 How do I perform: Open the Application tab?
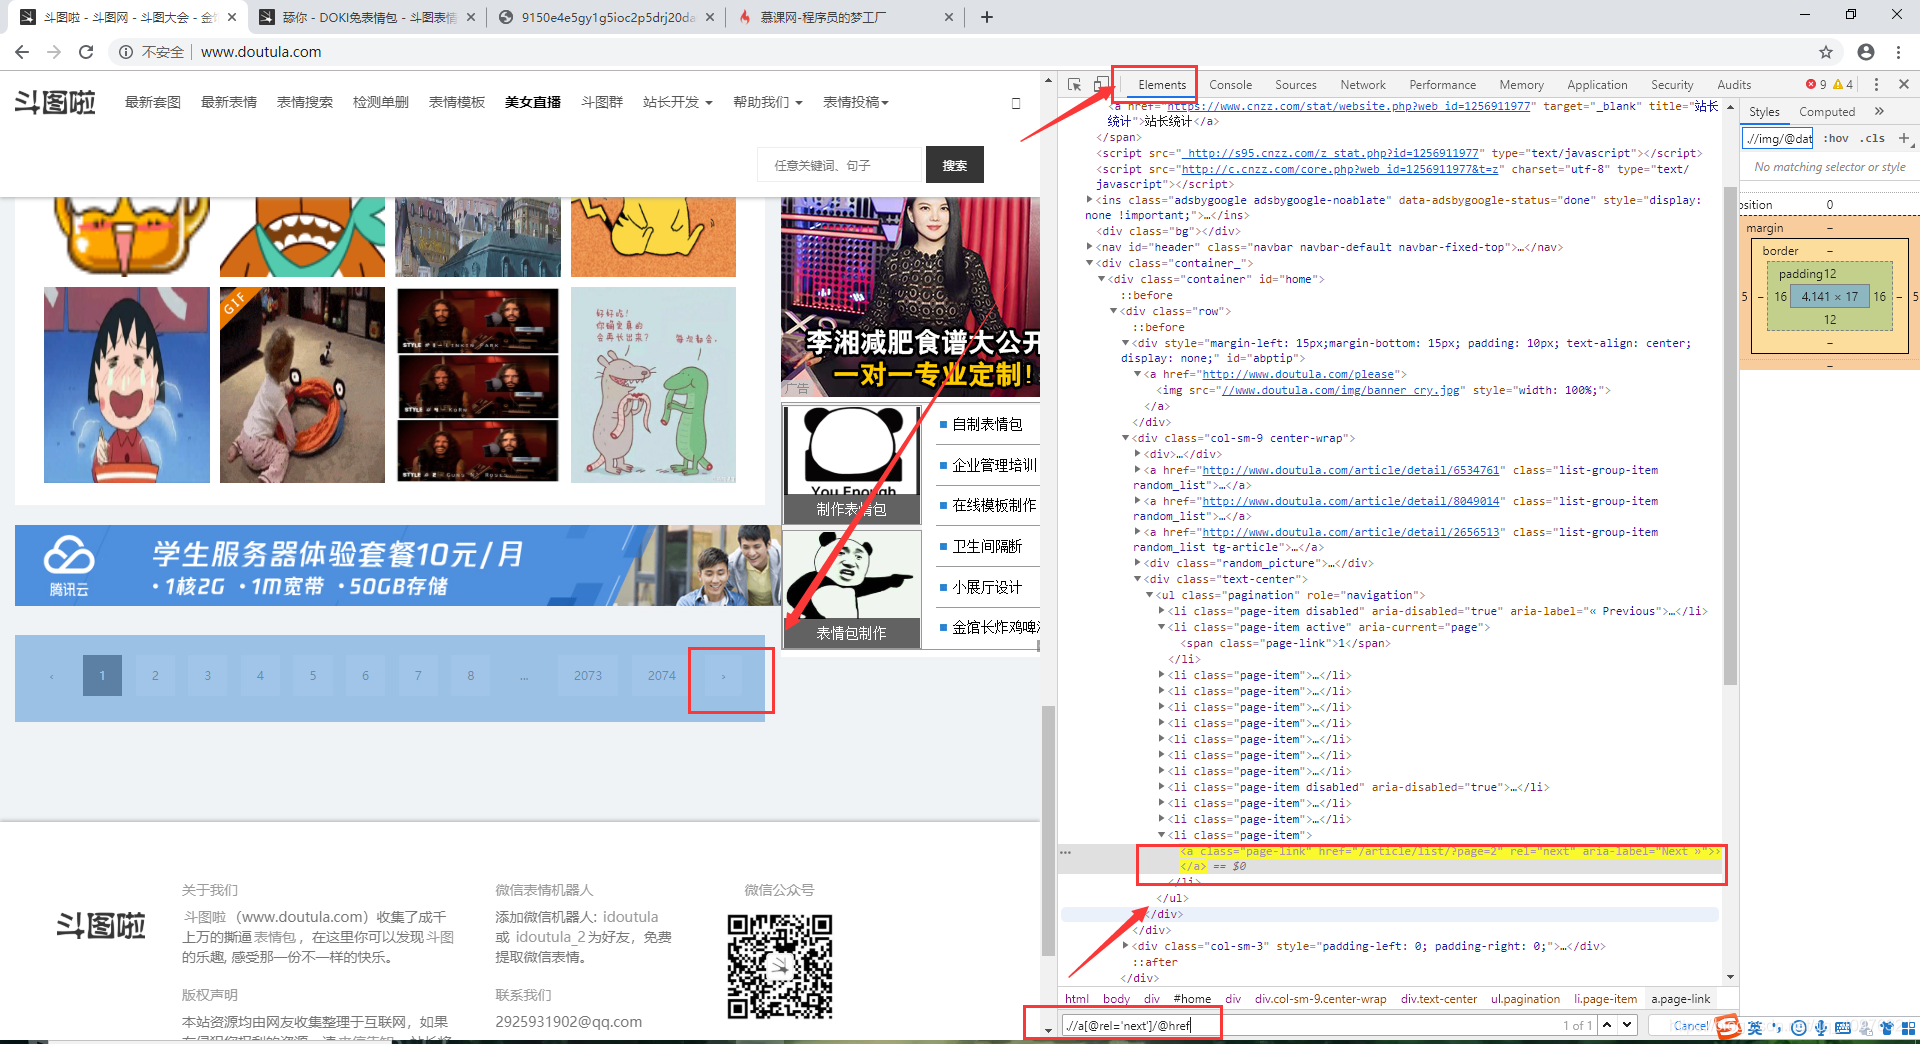(x=1597, y=85)
